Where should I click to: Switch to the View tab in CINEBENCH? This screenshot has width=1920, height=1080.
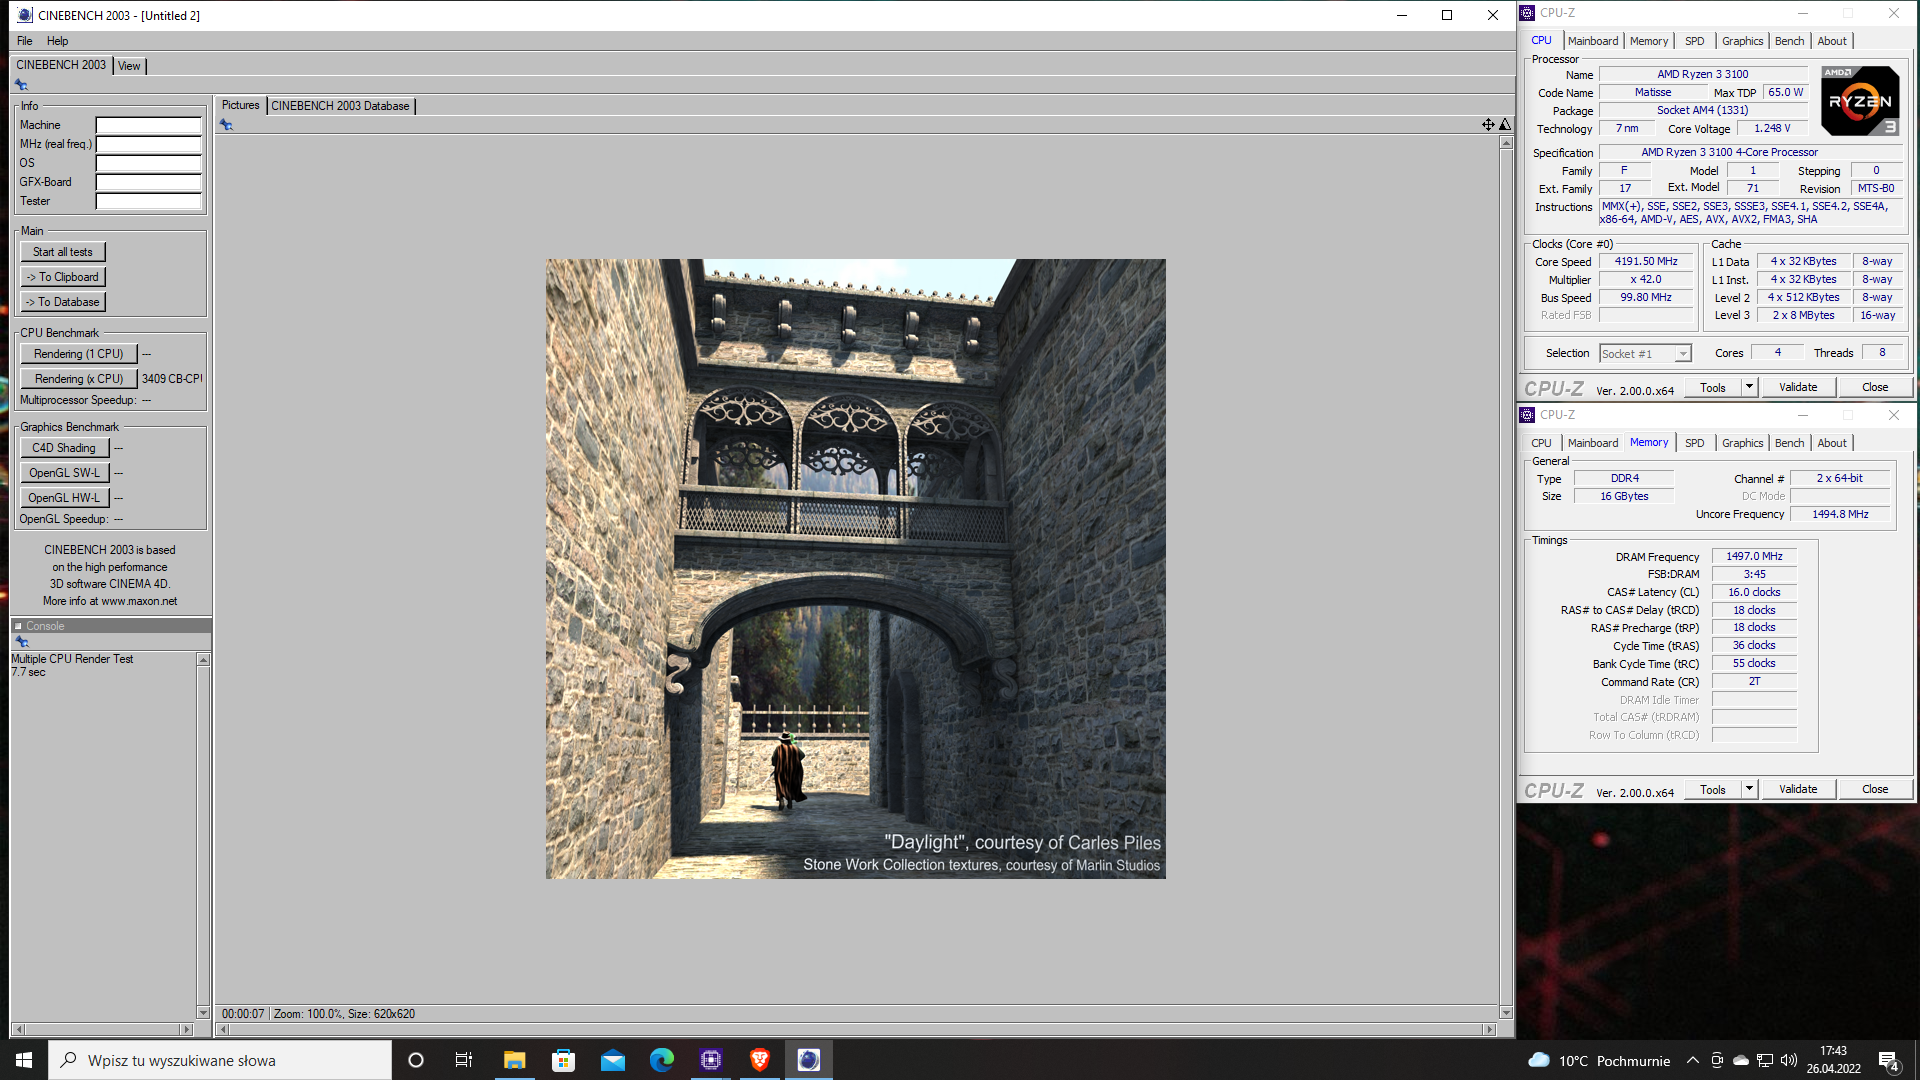click(129, 66)
